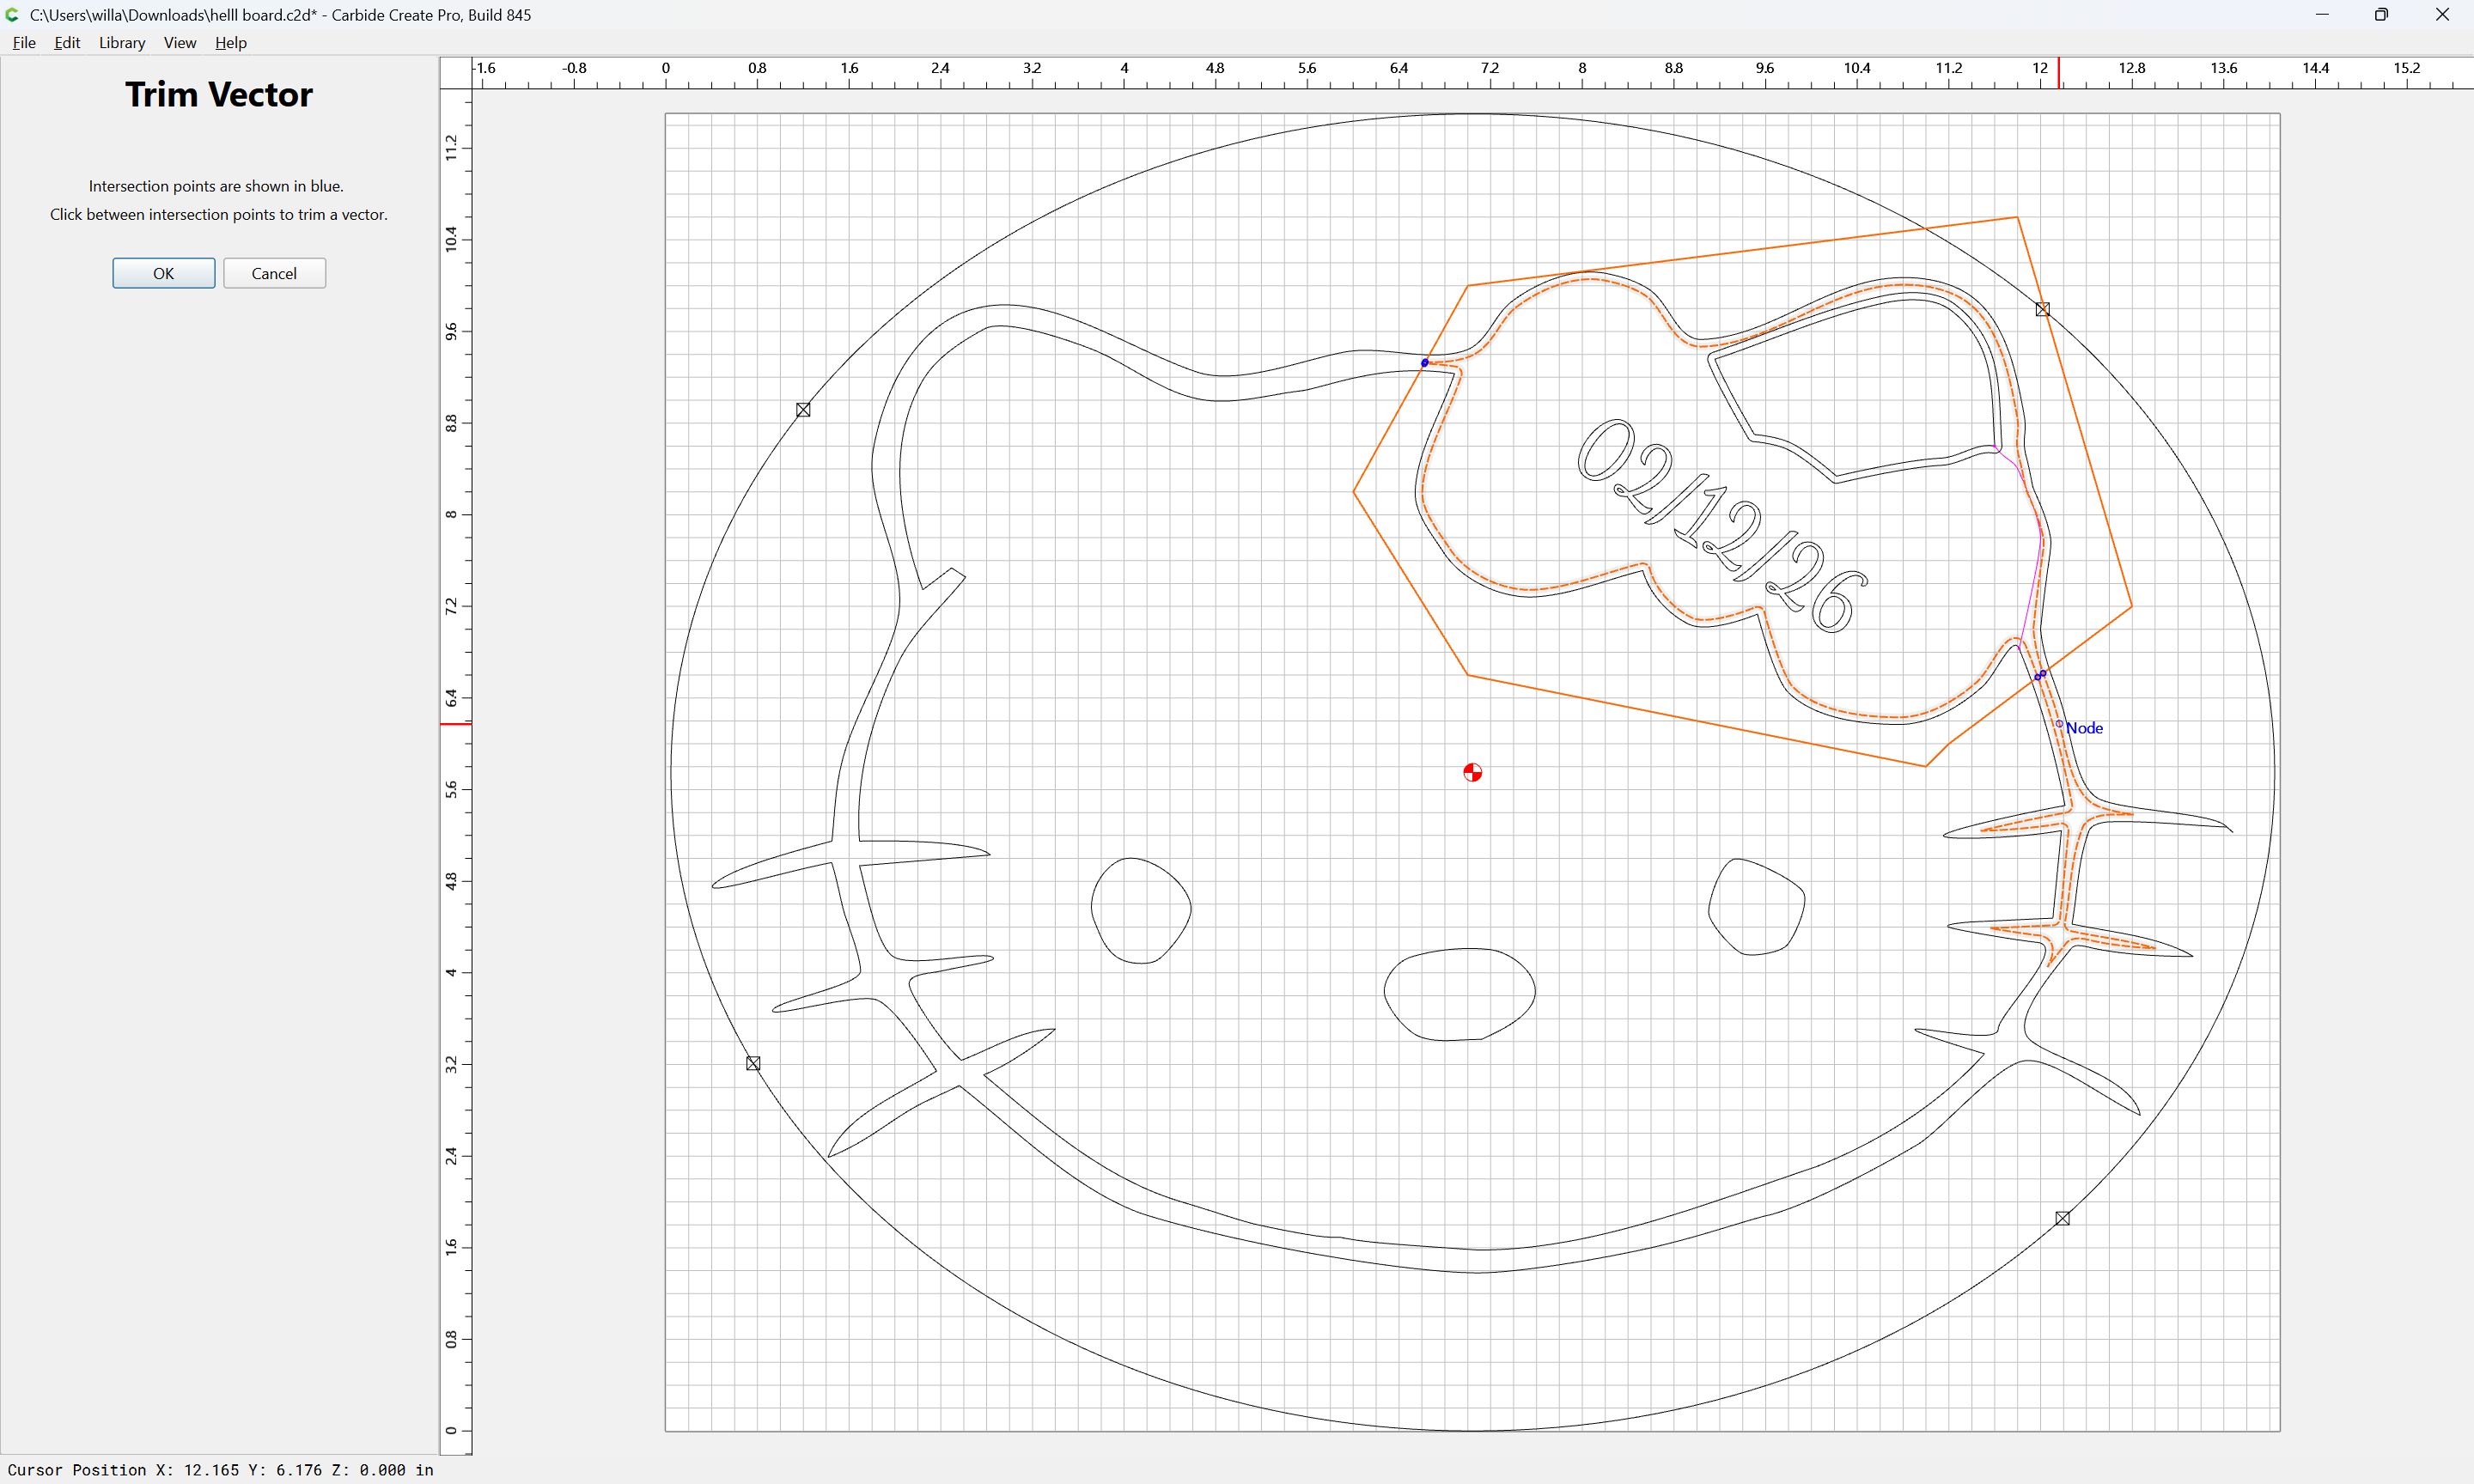Open the Edit menu

(67, 43)
